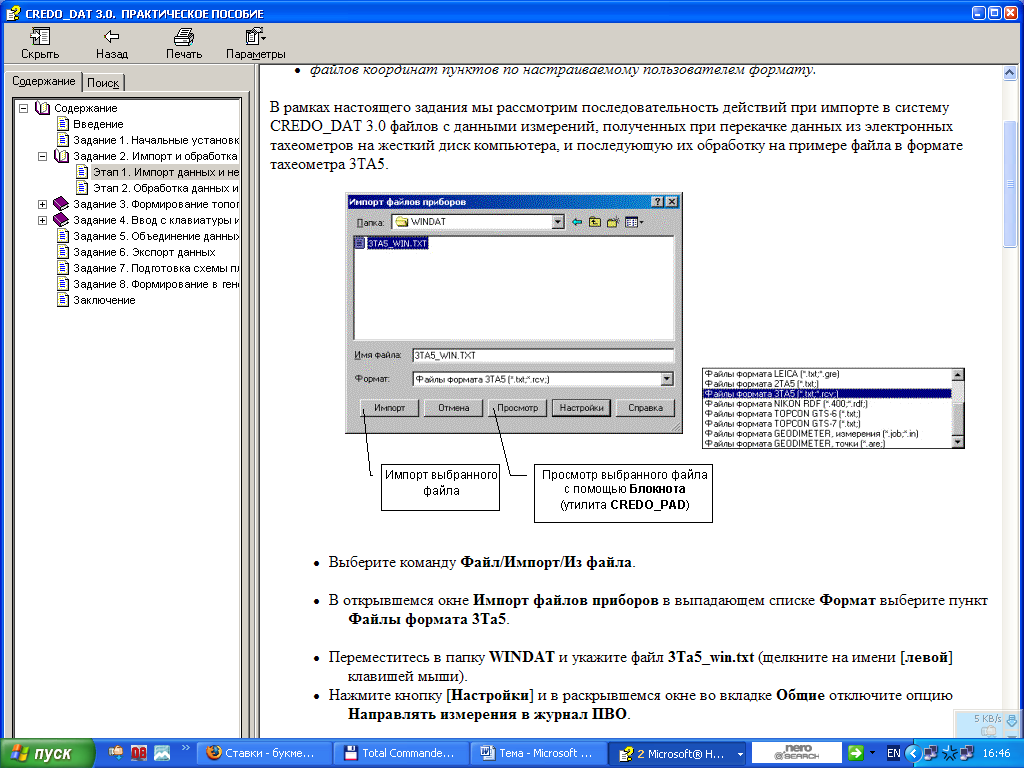
Task: Open topic Задание 8. Формирование
Action: tap(156, 284)
